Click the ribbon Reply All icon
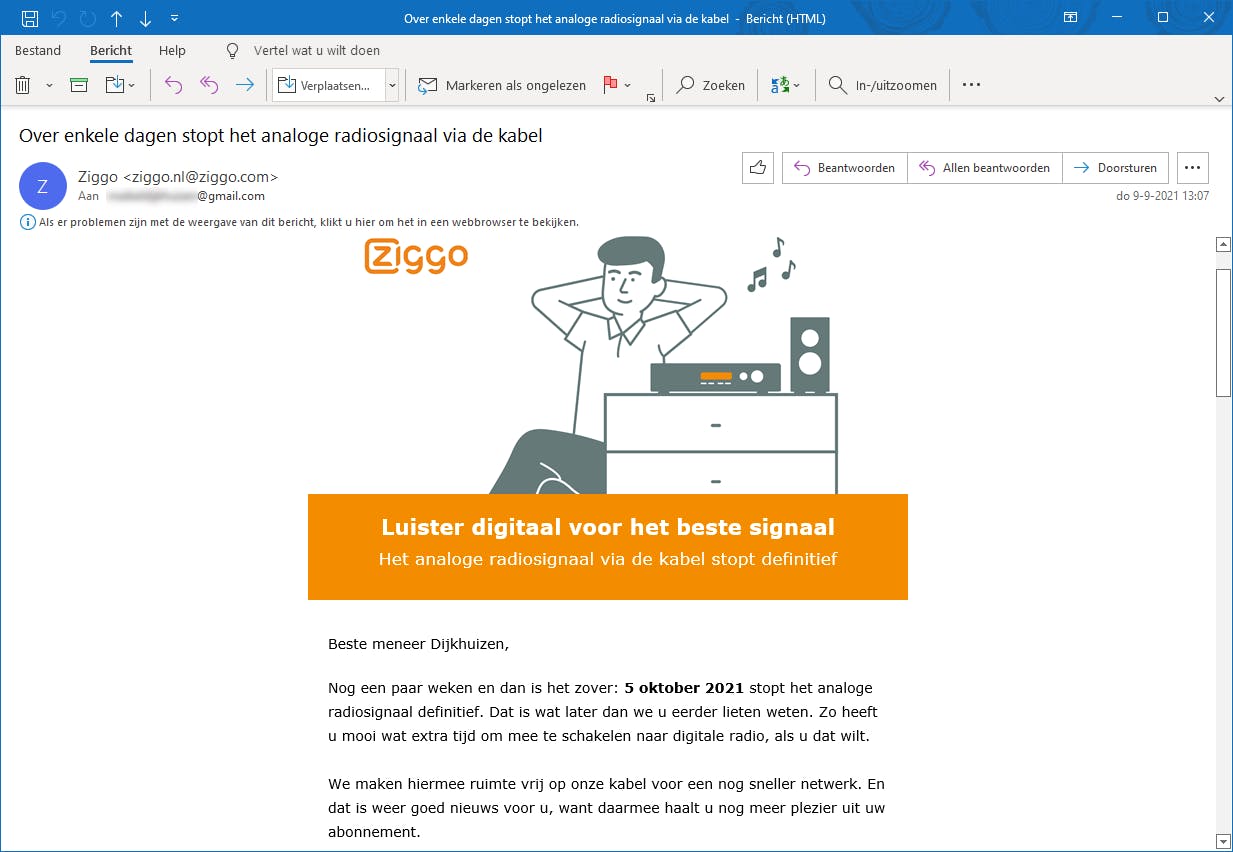Viewport: 1233px width, 852px height. point(209,85)
